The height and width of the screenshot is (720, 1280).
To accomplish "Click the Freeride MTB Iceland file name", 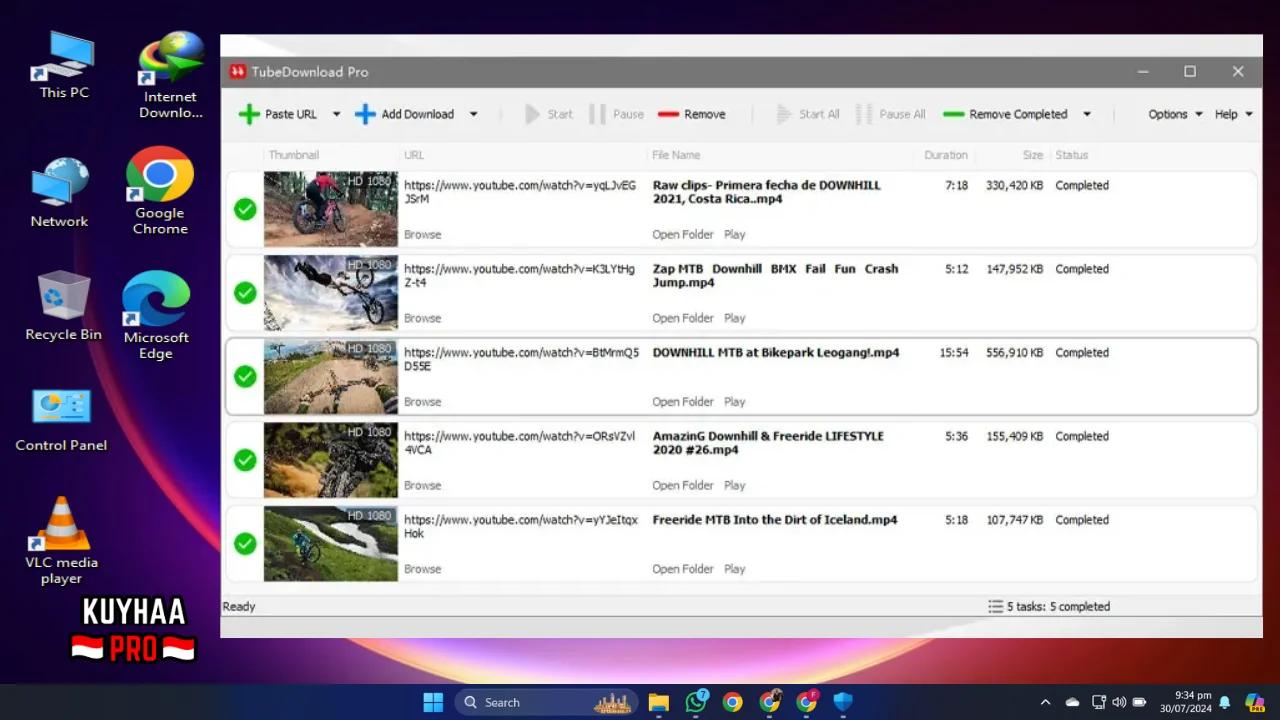I will tap(775, 520).
